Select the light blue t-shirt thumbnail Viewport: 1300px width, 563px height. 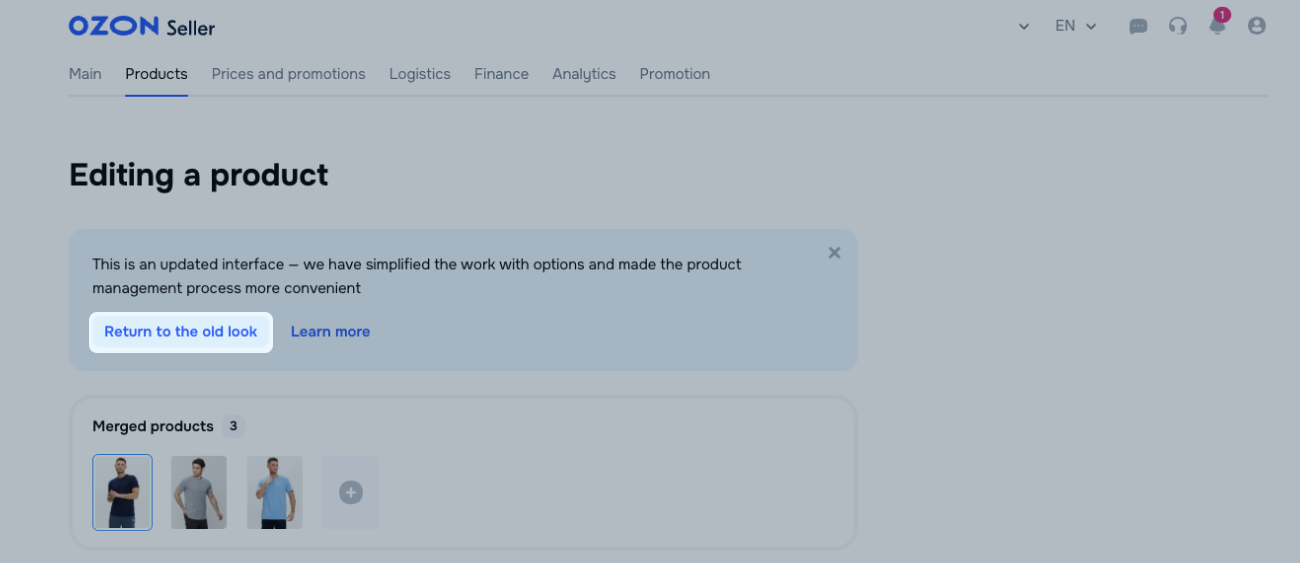pos(275,492)
